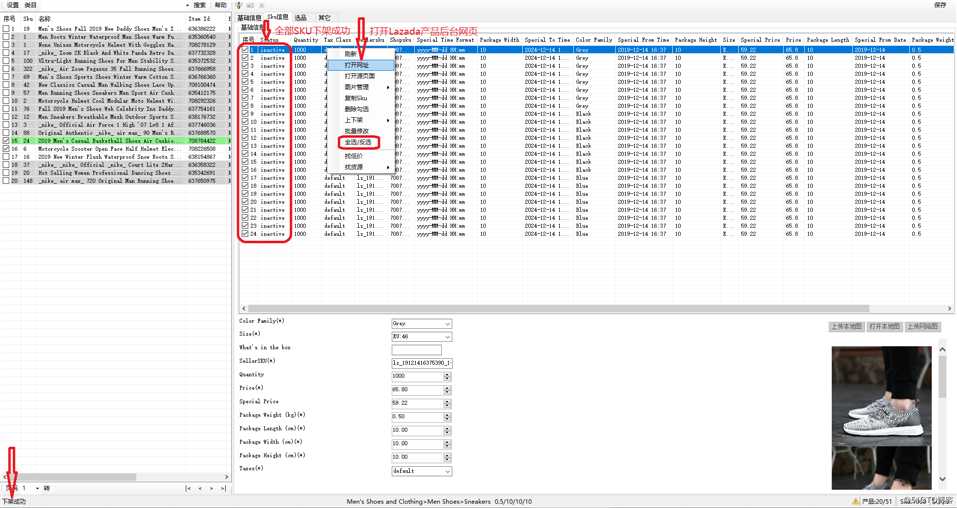
Task: Select product row "Ultra-Light Running Shoes"
Action: click(116, 60)
